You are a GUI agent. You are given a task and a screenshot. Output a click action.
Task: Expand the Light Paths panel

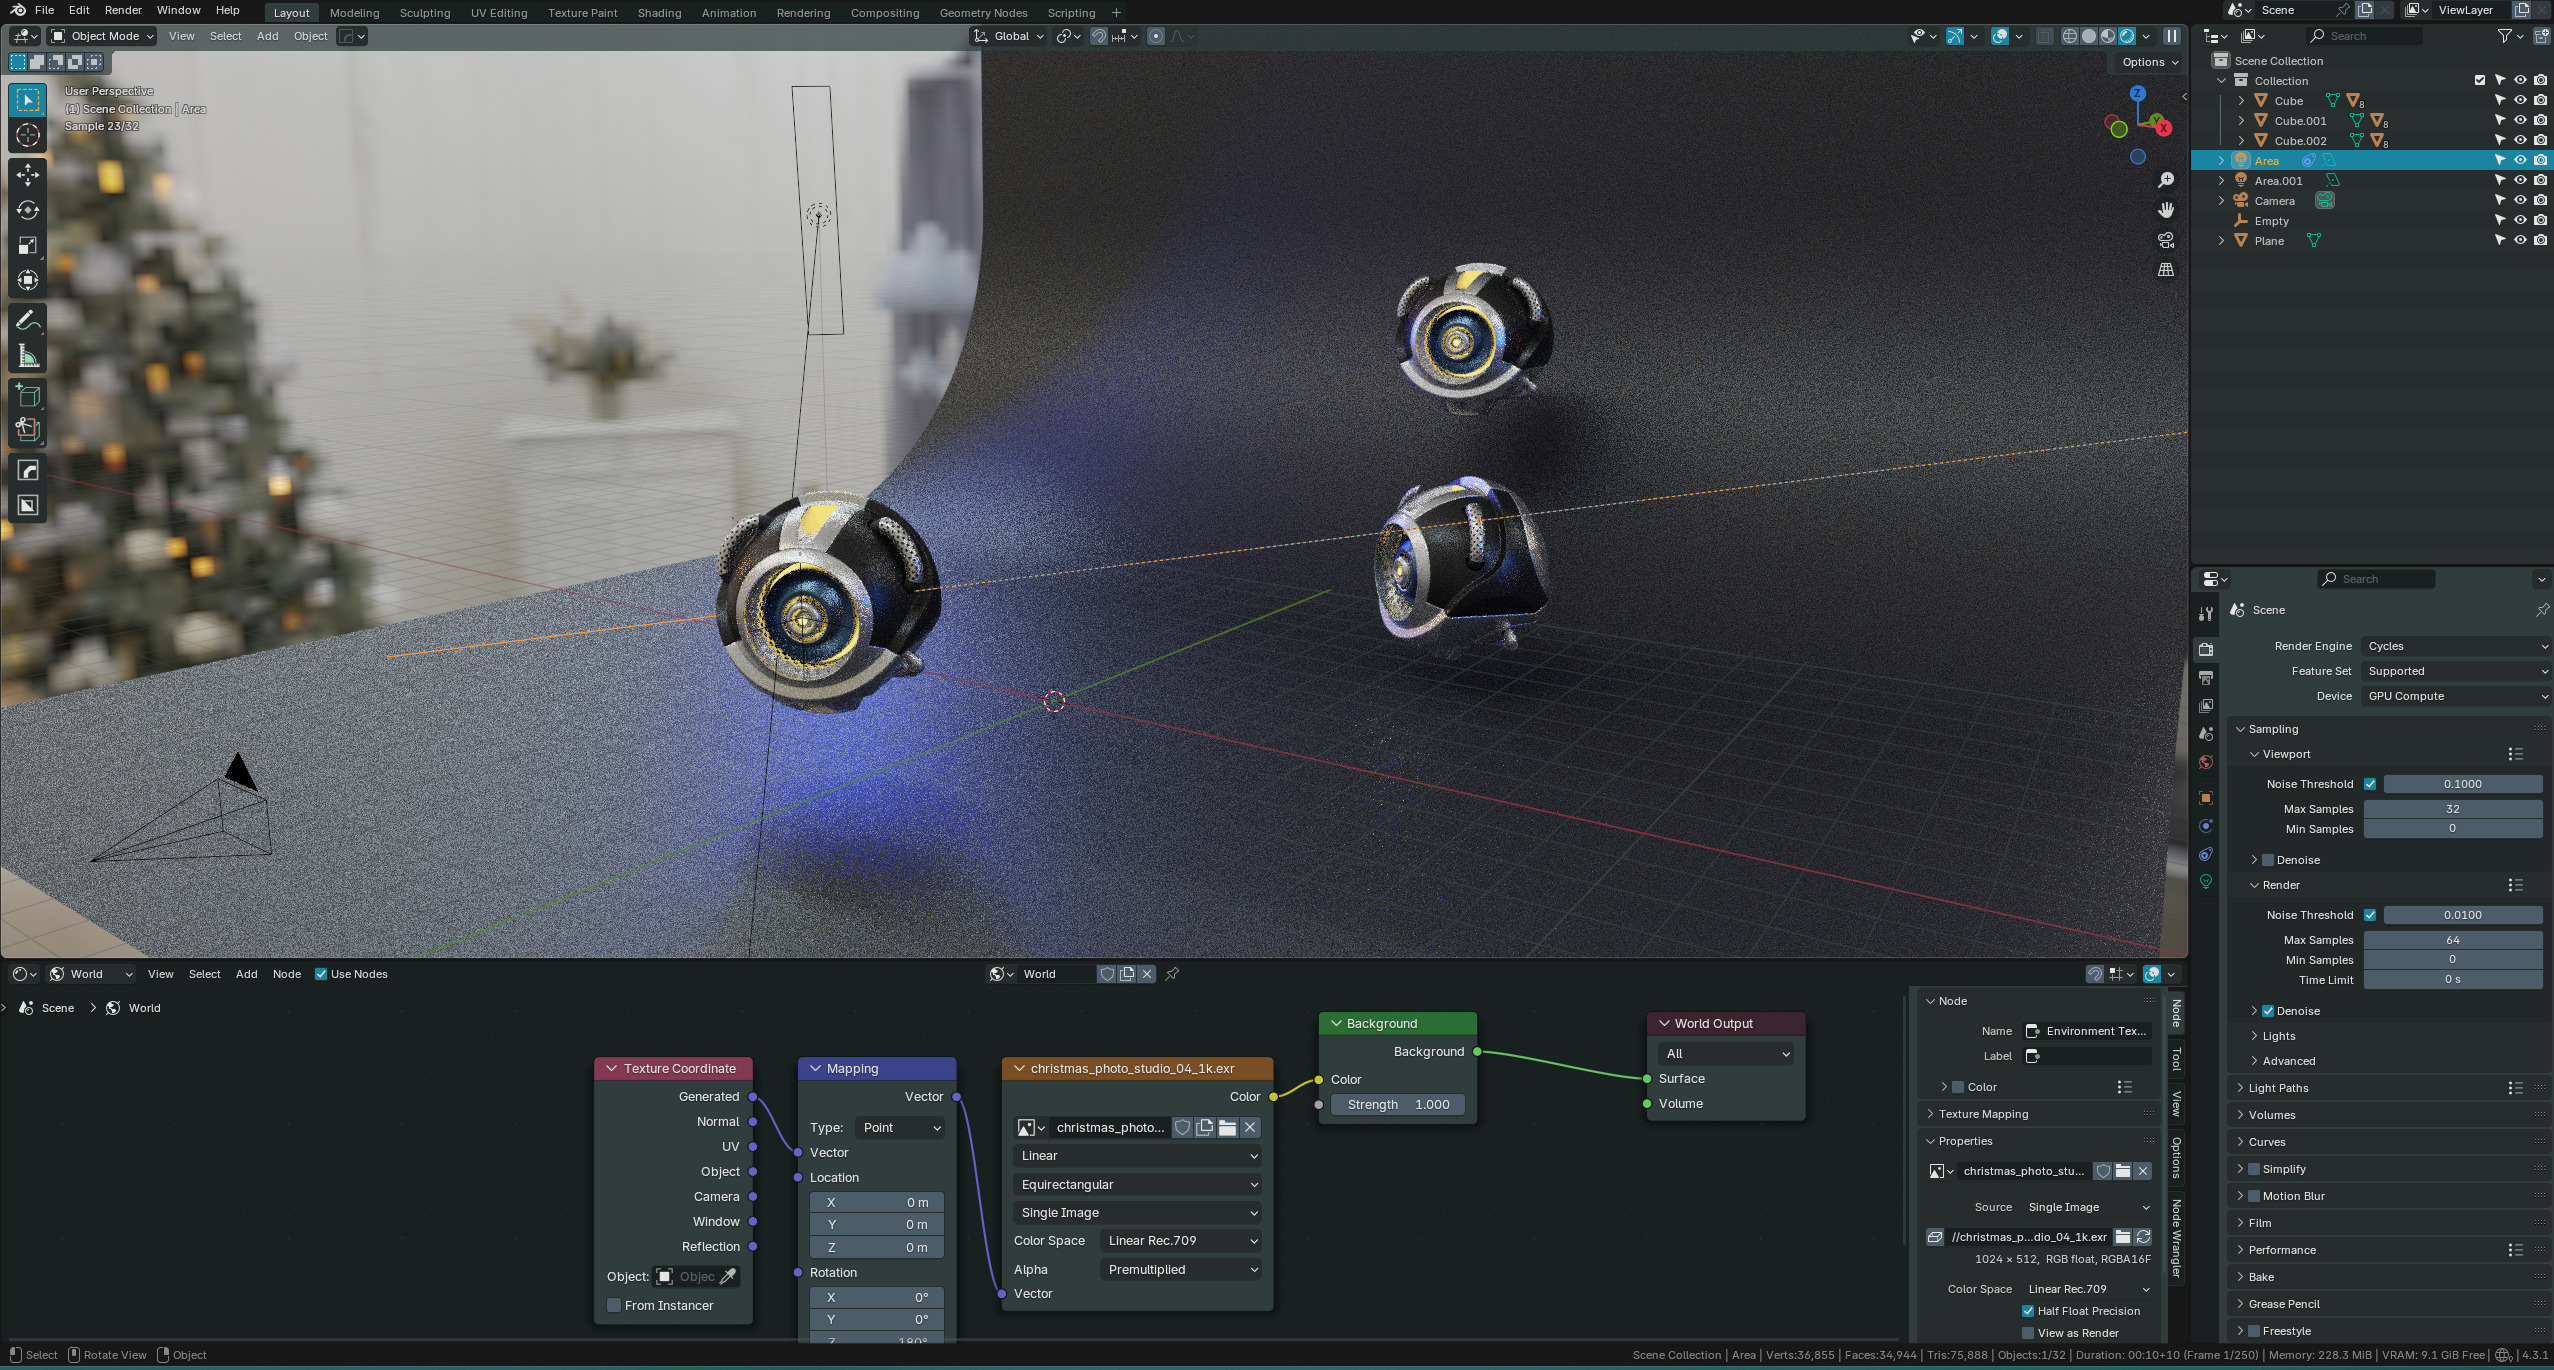click(x=2278, y=1088)
